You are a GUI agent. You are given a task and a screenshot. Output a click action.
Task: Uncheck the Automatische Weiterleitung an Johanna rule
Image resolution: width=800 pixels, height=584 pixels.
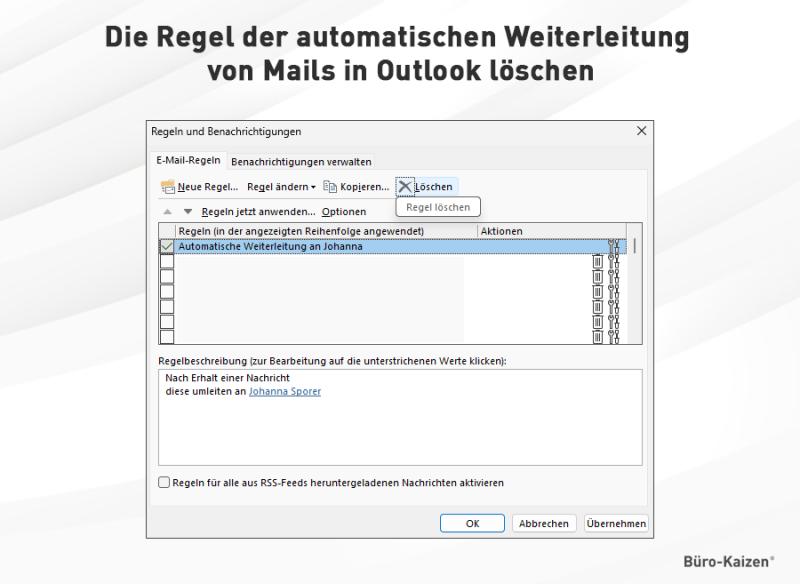(166, 246)
